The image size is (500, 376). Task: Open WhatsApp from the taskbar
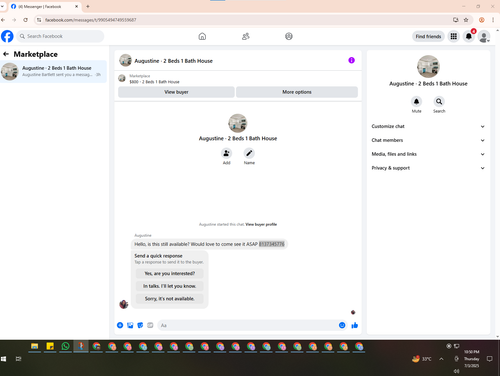tap(65, 346)
